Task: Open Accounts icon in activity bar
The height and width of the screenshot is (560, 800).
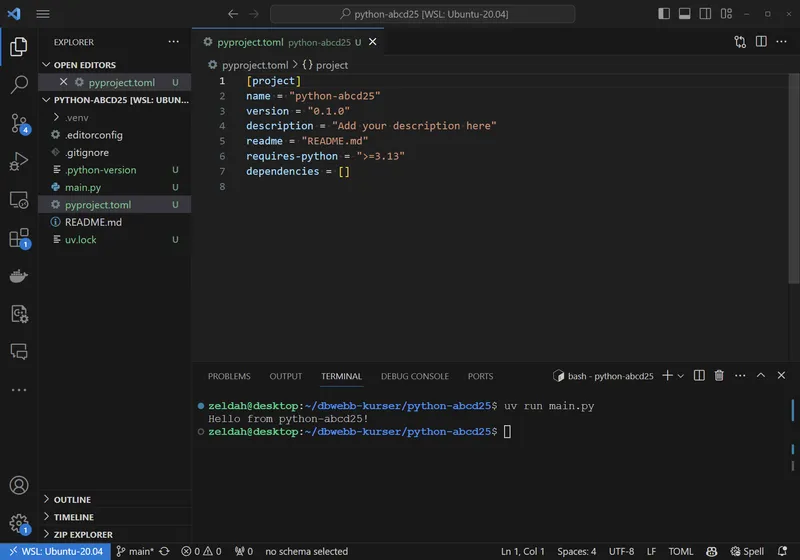Action: pyautogui.click(x=19, y=485)
